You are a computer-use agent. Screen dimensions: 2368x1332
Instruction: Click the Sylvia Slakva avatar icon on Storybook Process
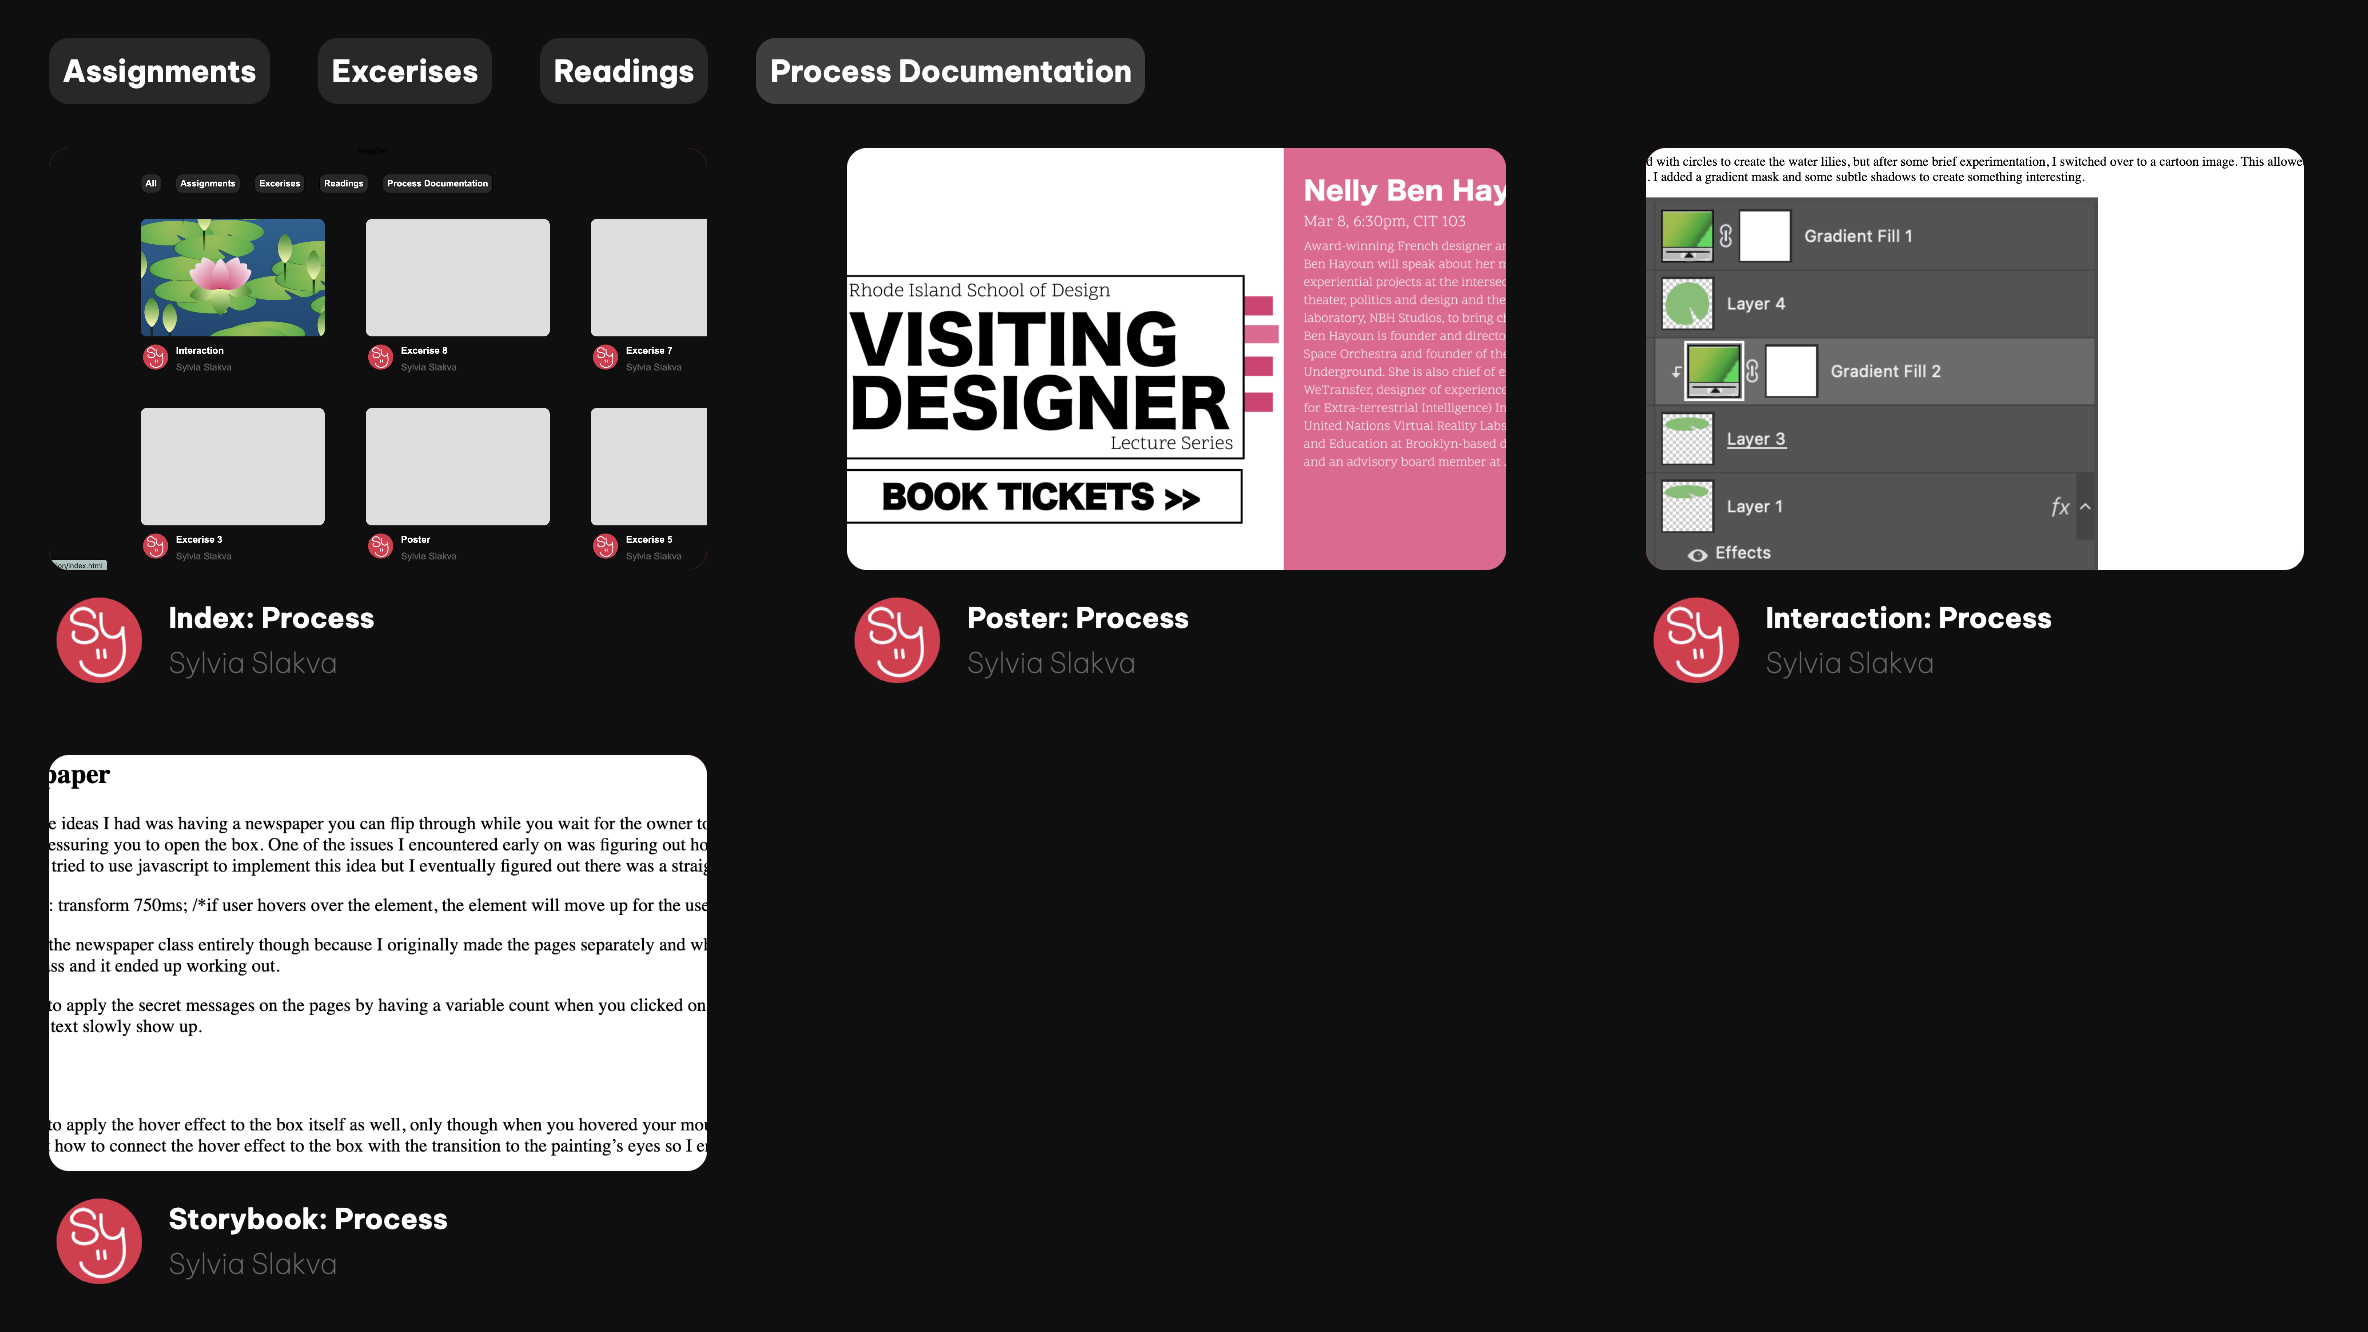pos(99,1241)
